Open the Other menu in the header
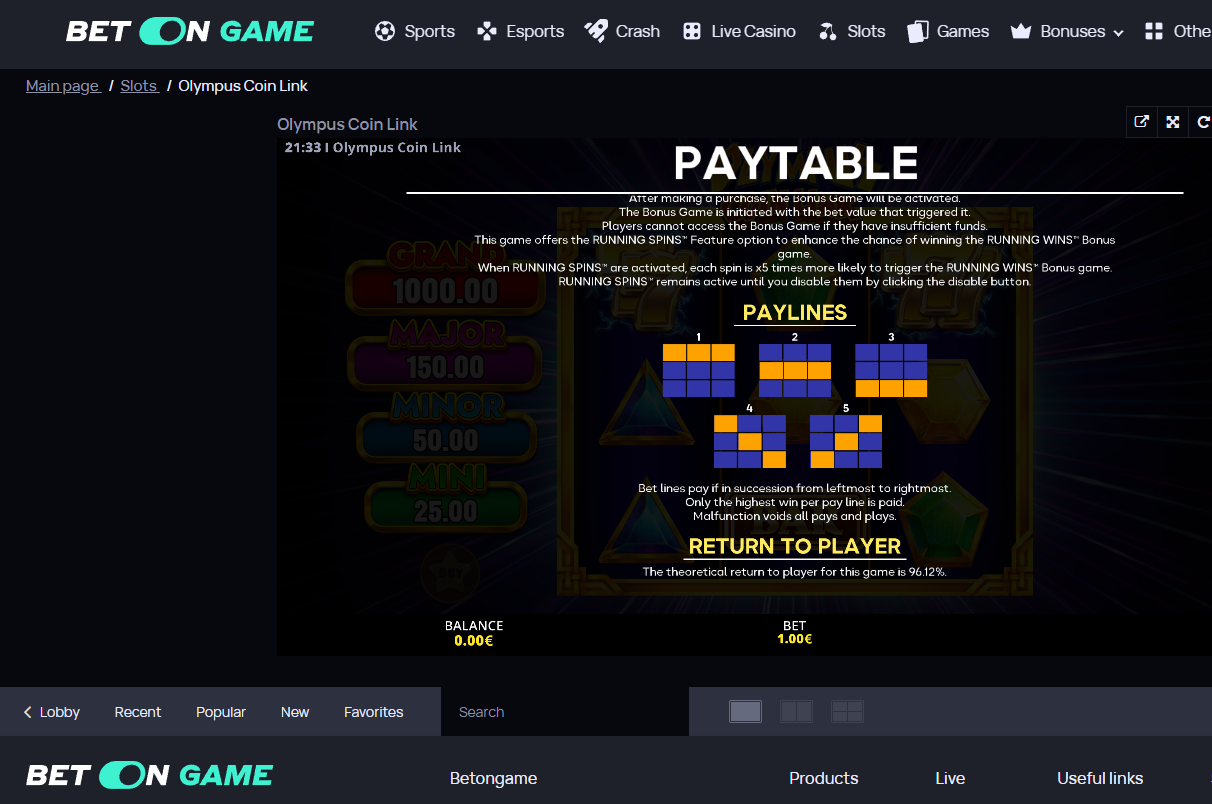The image size is (1212, 804). tap(1178, 31)
